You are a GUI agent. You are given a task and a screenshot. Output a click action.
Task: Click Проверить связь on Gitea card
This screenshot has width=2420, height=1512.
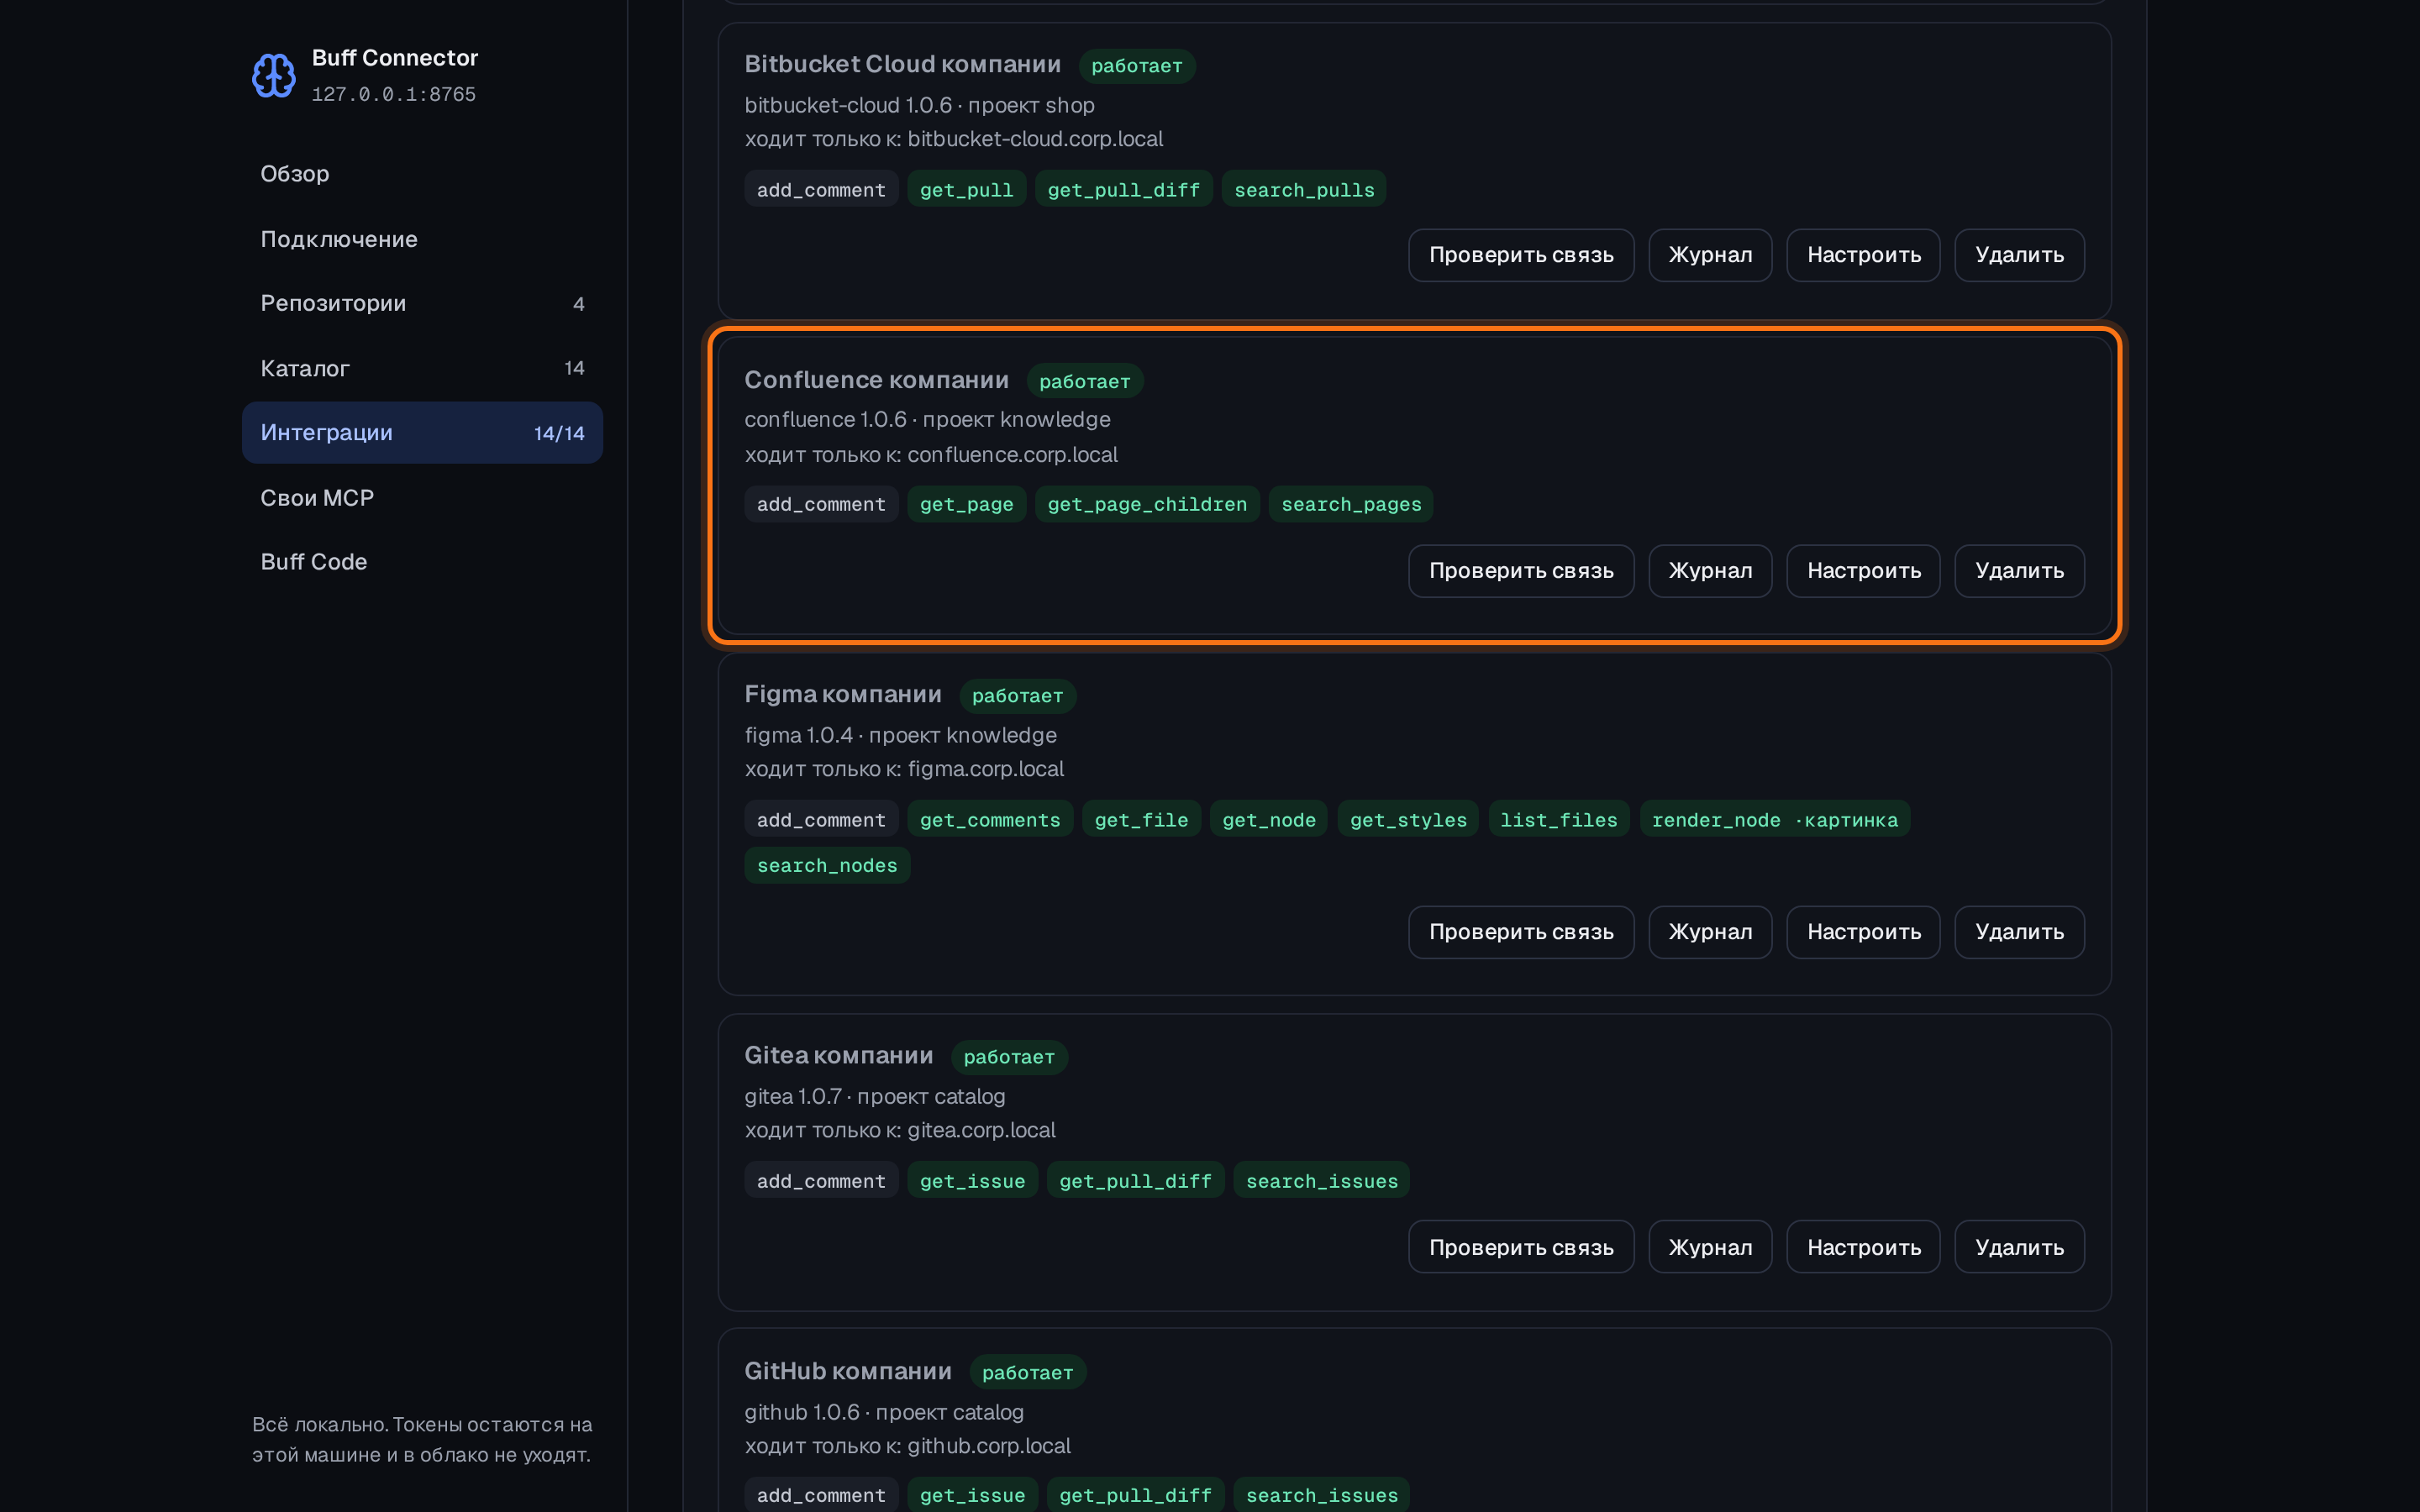1521,1247
